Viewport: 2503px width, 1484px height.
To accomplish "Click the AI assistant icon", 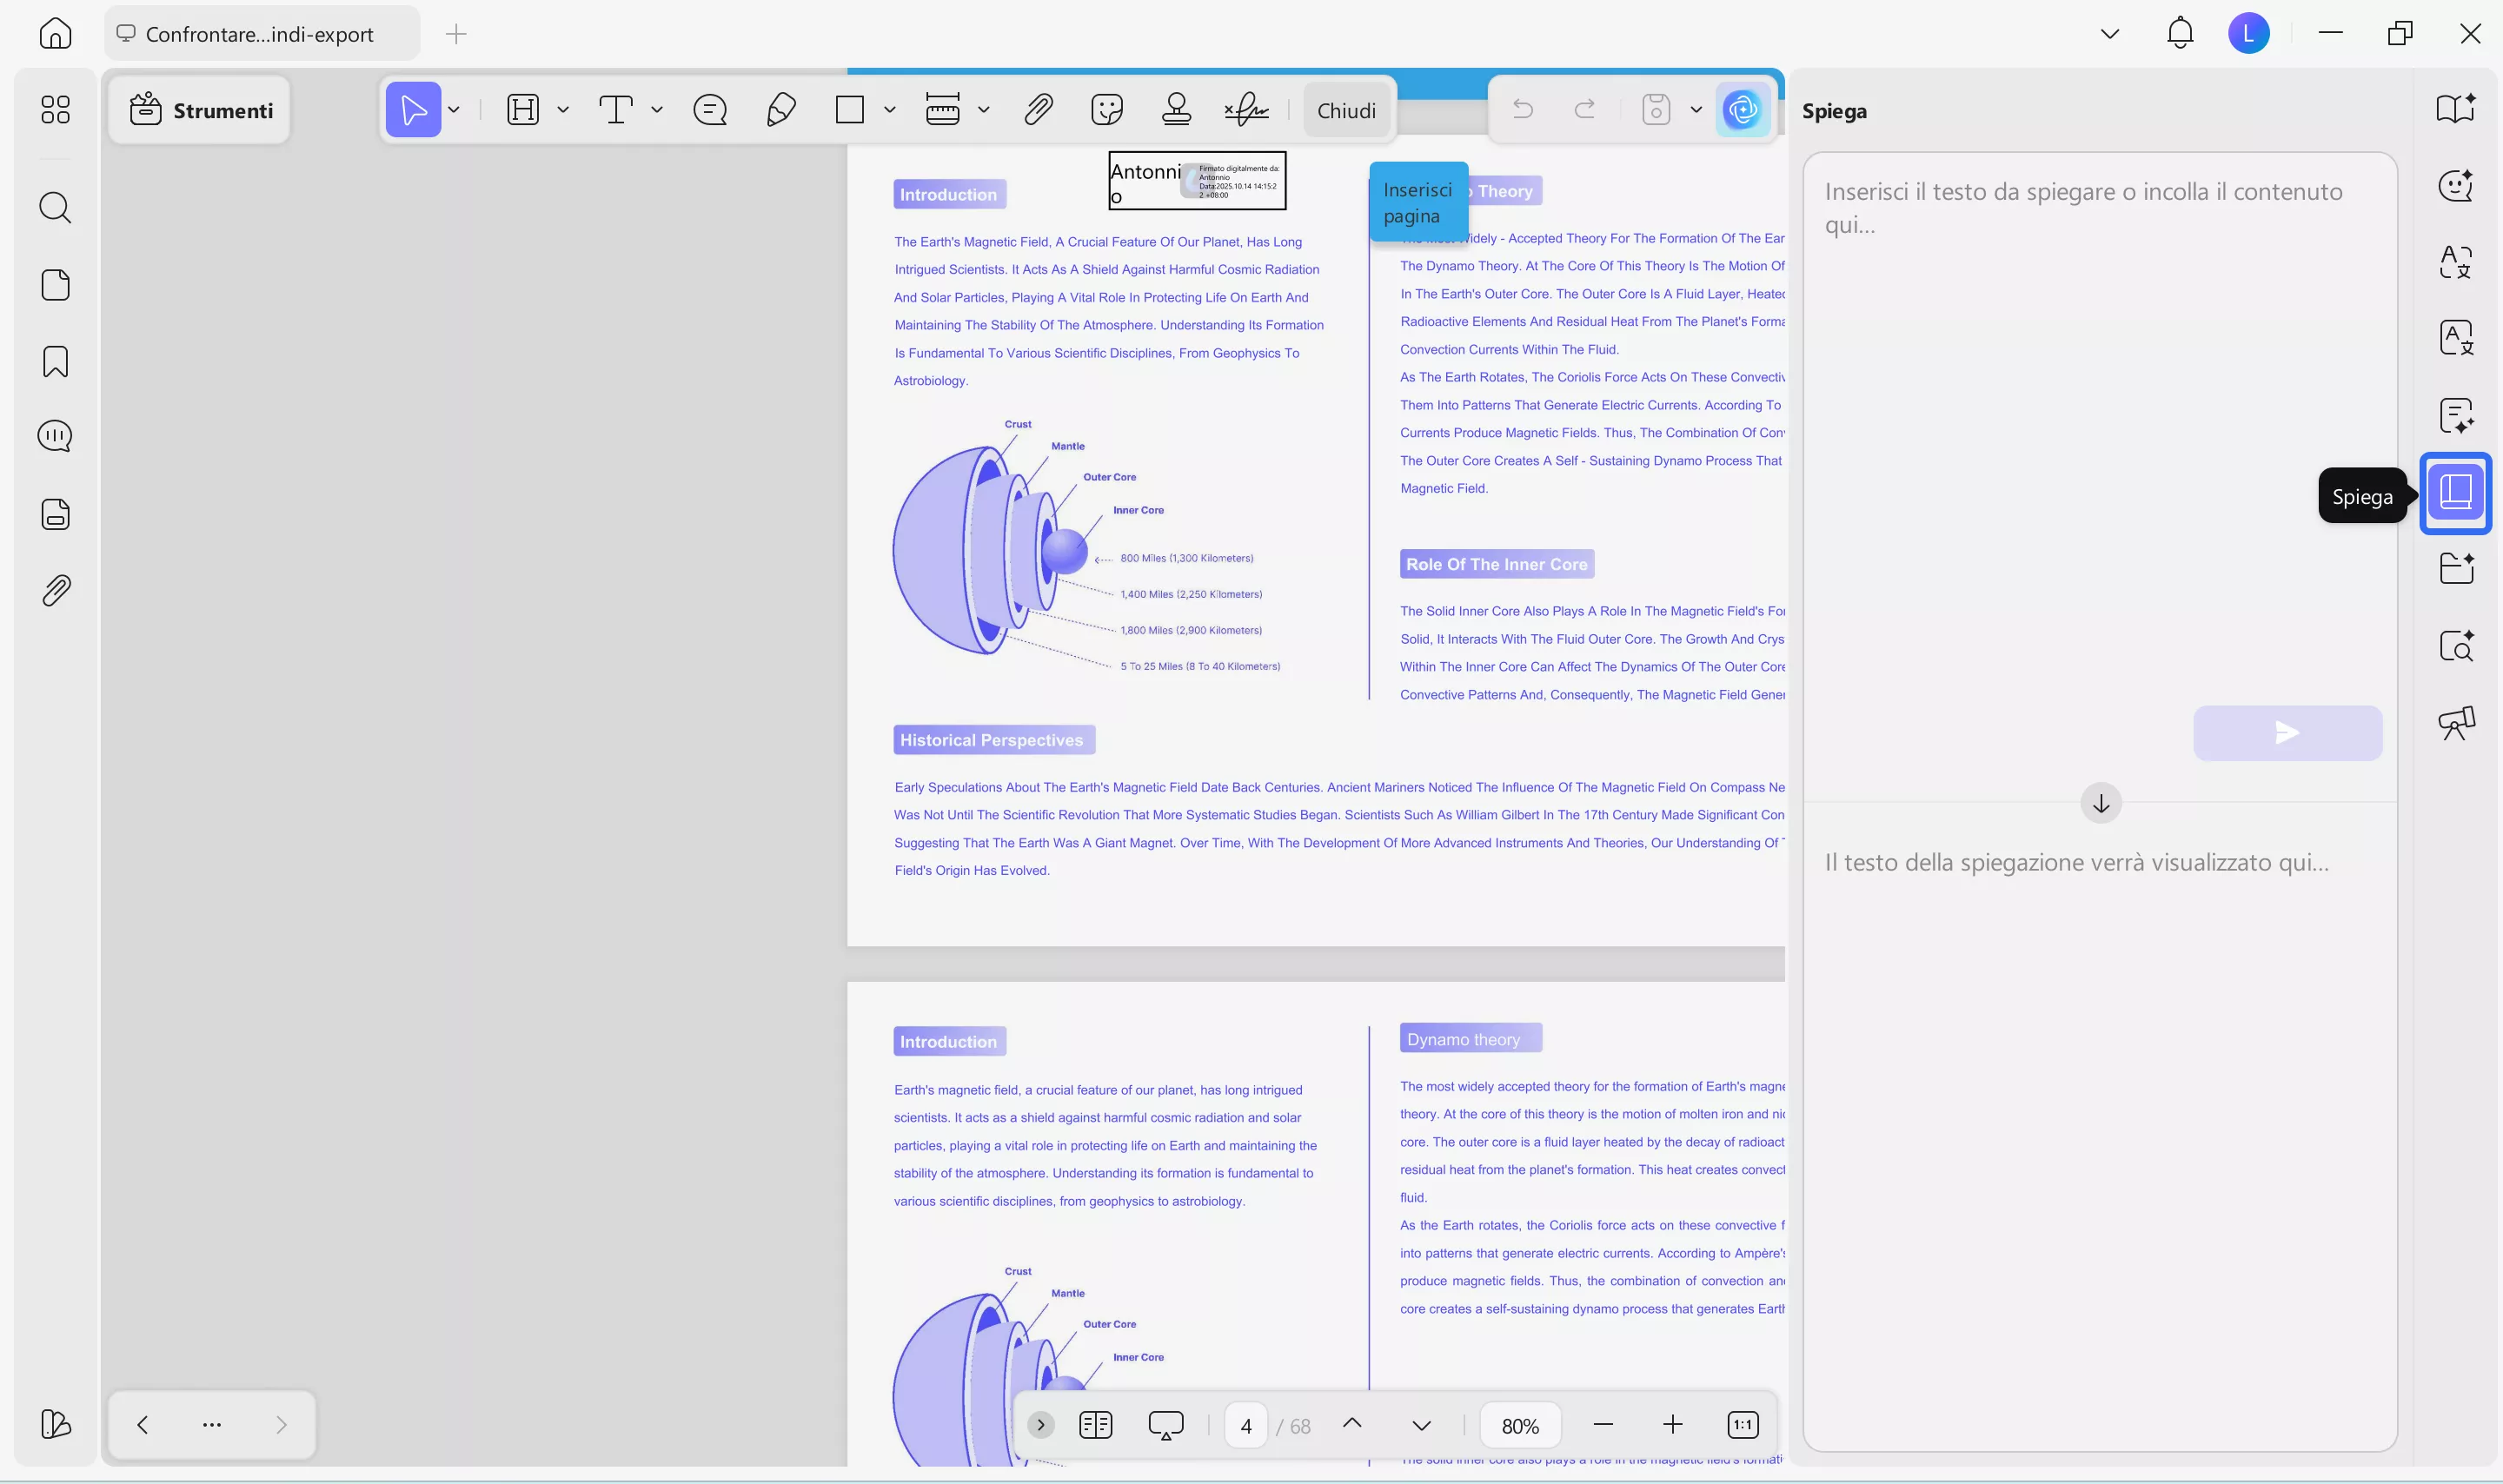I will coord(1742,109).
